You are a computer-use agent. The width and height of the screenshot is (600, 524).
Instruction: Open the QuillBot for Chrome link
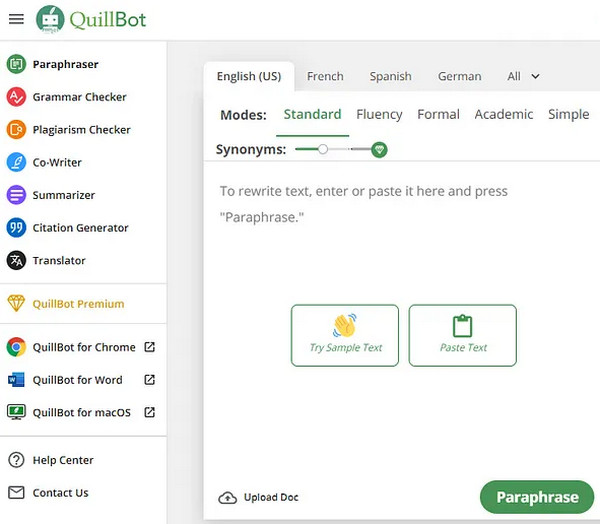point(84,347)
